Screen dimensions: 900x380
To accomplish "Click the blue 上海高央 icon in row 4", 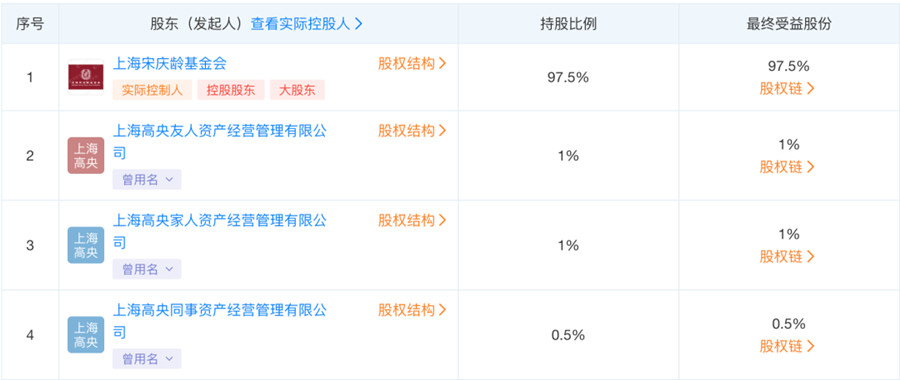I will coord(86,335).
